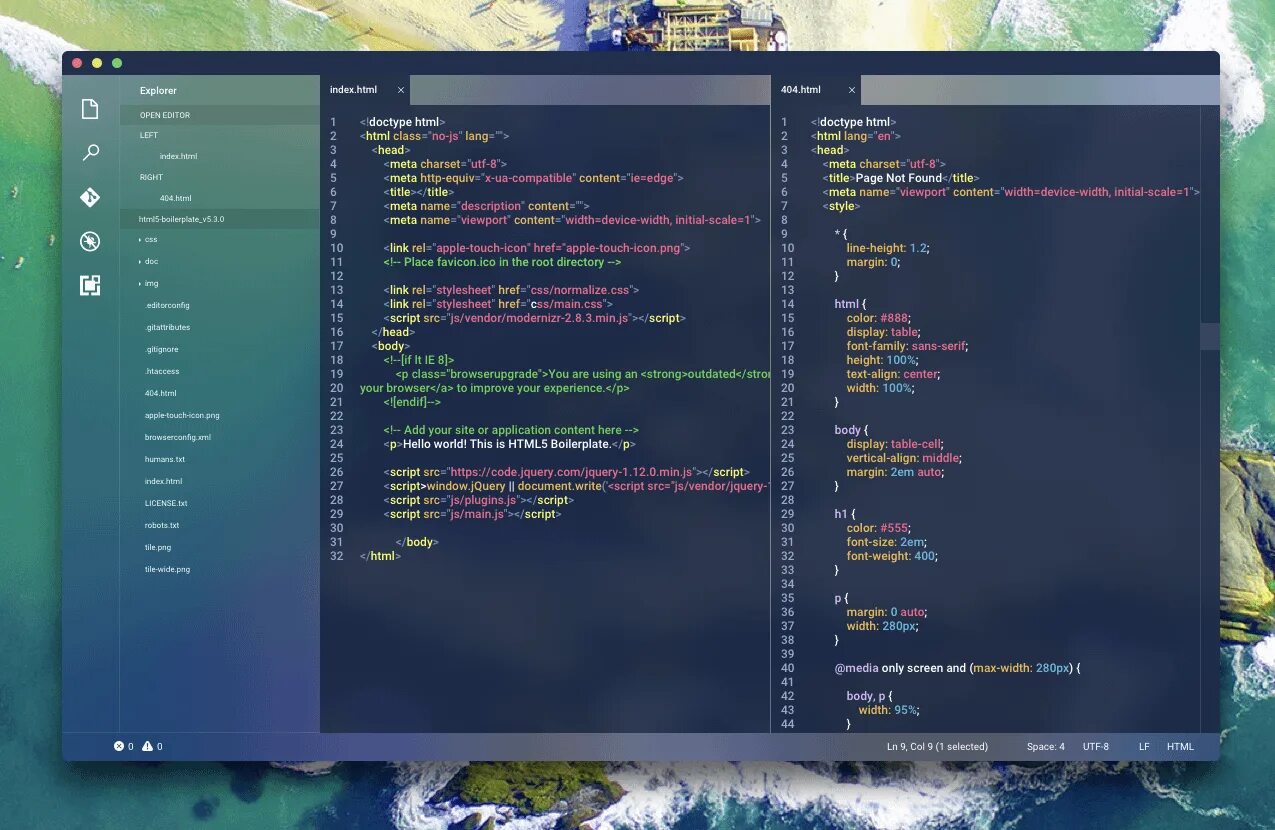
Task: Open the .gitattributes file
Action: (x=167, y=327)
